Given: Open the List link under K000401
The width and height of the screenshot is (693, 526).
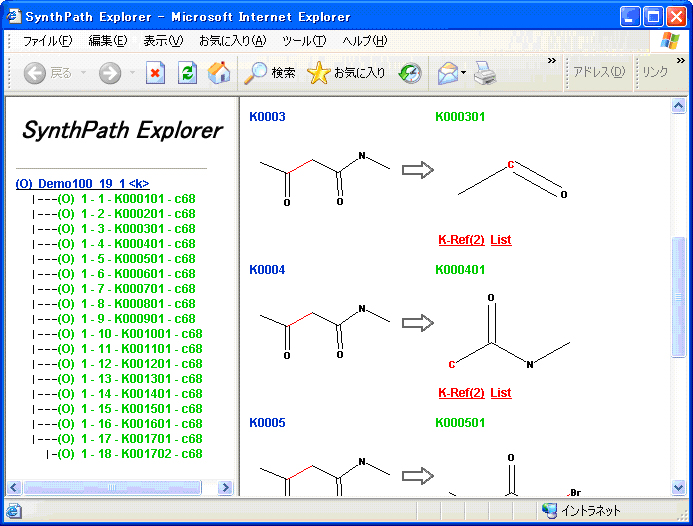Looking at the screenshot, I should click(501, 393).
